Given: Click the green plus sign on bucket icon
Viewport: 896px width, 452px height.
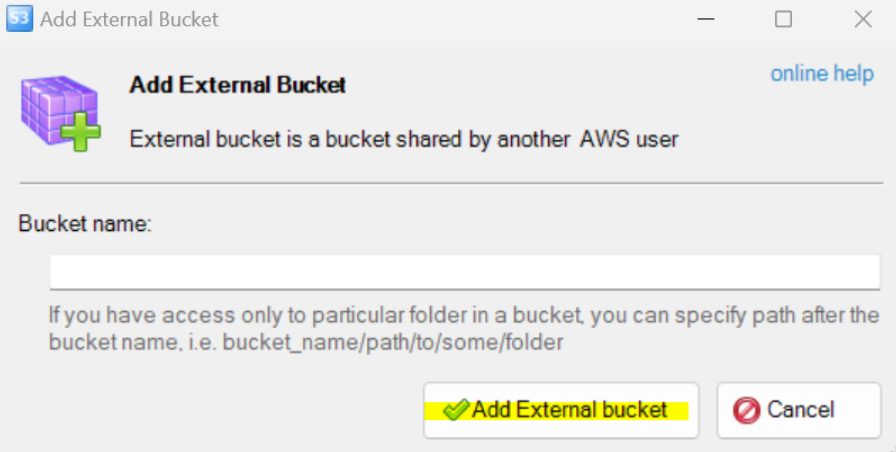Looking at the screenshot, I should click(x=81, y=132).
